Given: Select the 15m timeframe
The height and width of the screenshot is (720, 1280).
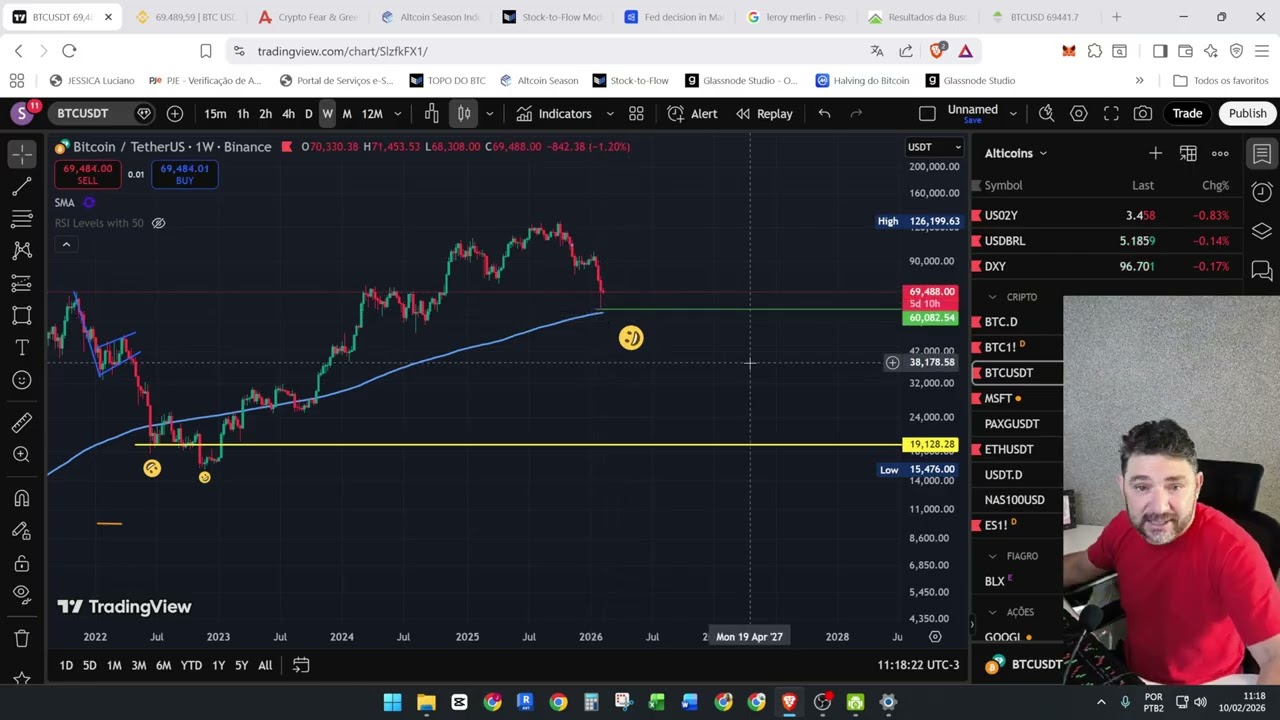Looking at the screenshot, I should (x=215, y=113).
